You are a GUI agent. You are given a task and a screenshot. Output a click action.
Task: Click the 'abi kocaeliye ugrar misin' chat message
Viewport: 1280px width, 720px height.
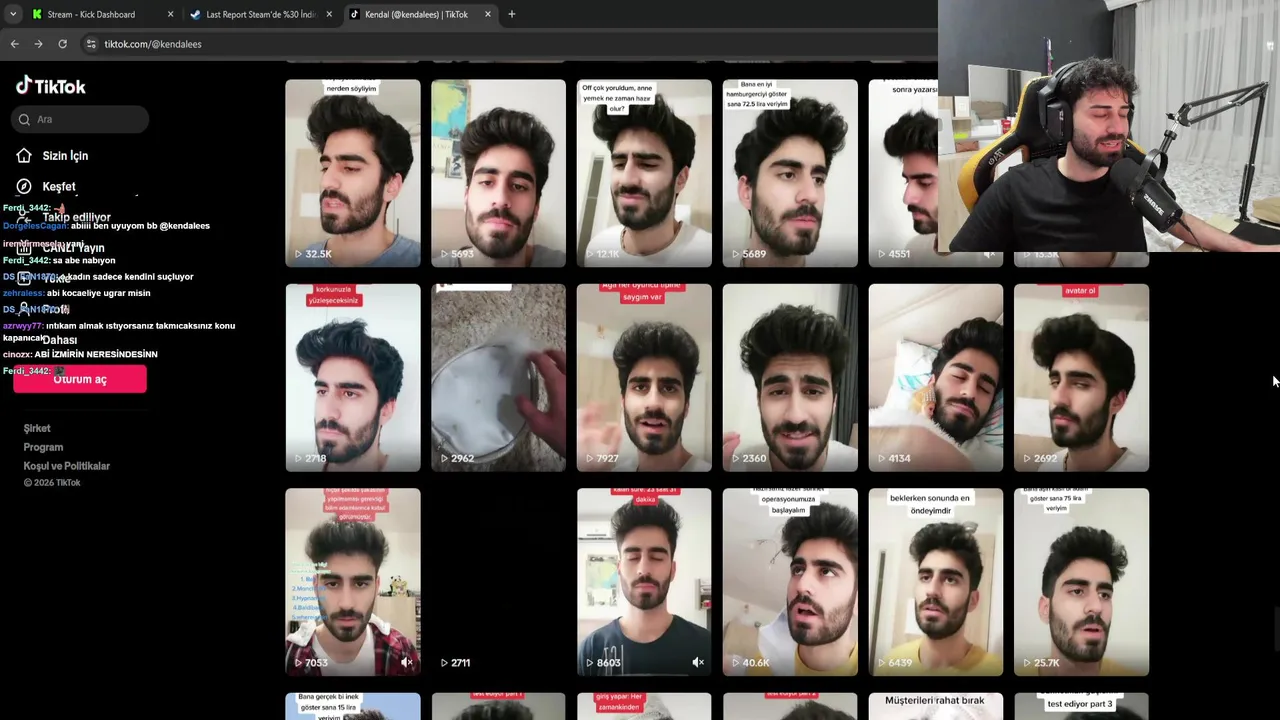(98, 293)
